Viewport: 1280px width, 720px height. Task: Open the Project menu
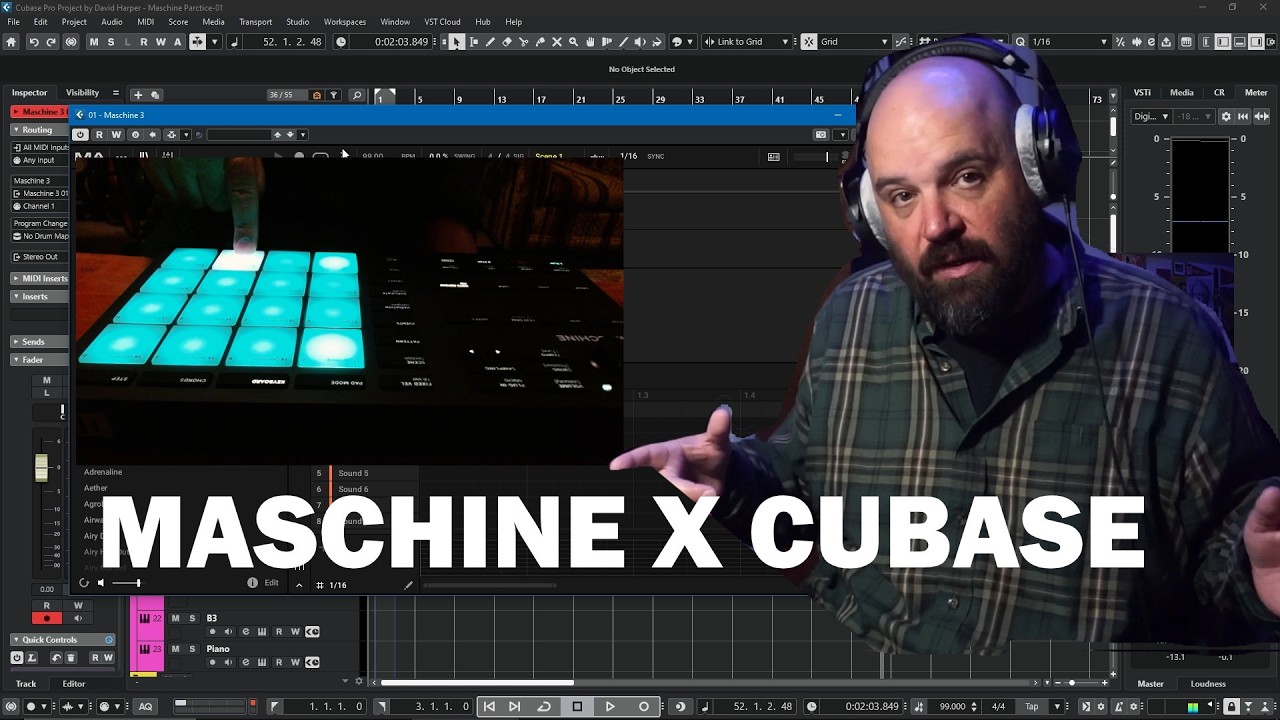click(74, 22)
